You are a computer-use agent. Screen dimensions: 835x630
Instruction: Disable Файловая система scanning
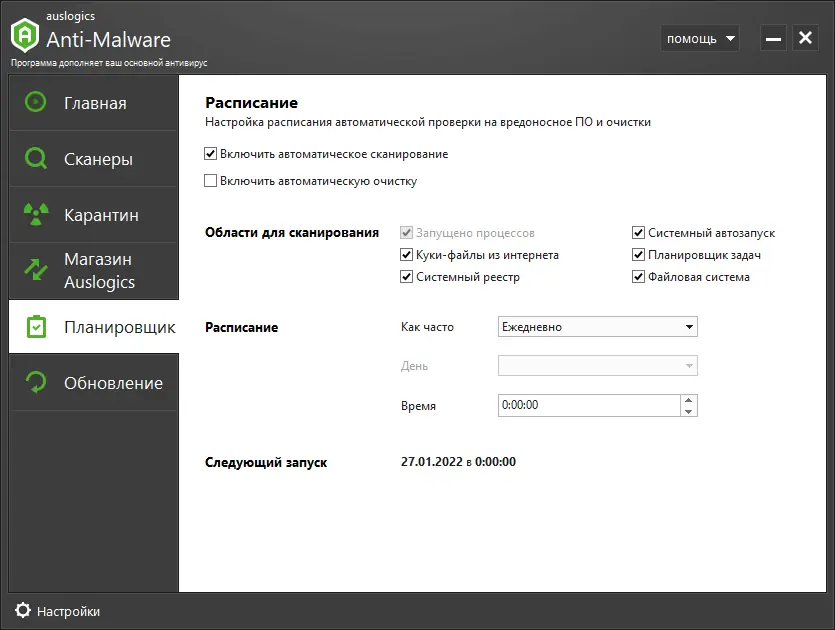(x=639, y=277)
